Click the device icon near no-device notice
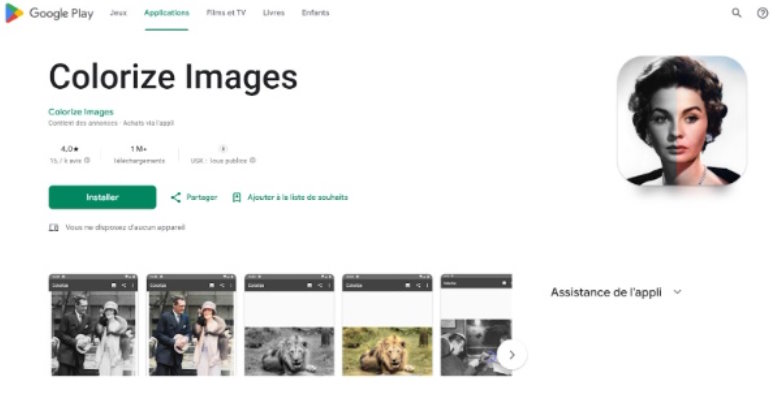The height and width of the screenshot is (407, 775). coord(54,227)
